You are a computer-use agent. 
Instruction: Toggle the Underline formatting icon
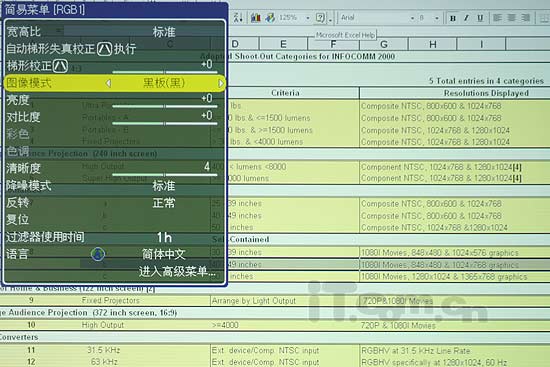[480, 18]
